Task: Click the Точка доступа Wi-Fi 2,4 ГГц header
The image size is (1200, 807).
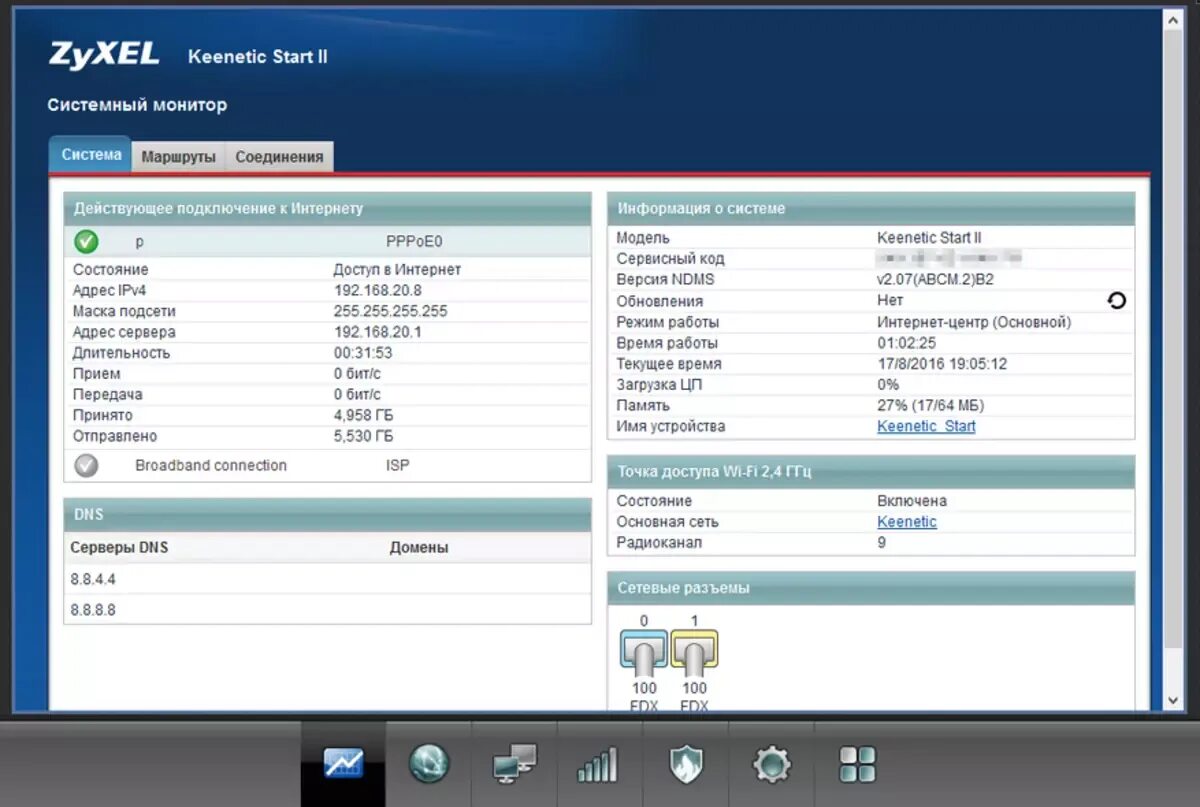Action: 871,471
